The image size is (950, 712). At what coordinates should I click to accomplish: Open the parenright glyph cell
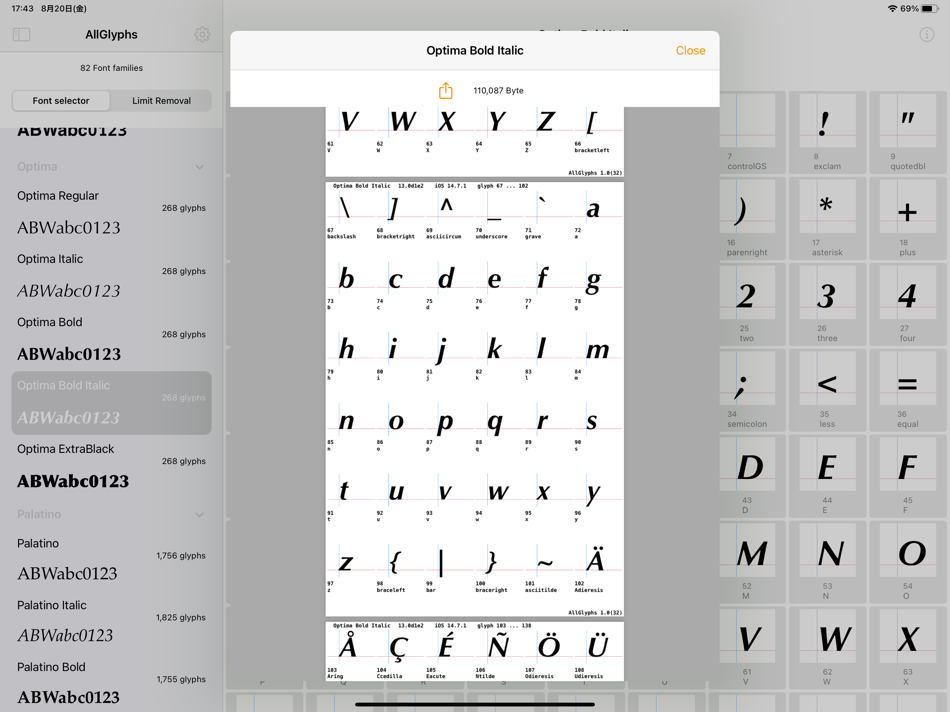751,219
